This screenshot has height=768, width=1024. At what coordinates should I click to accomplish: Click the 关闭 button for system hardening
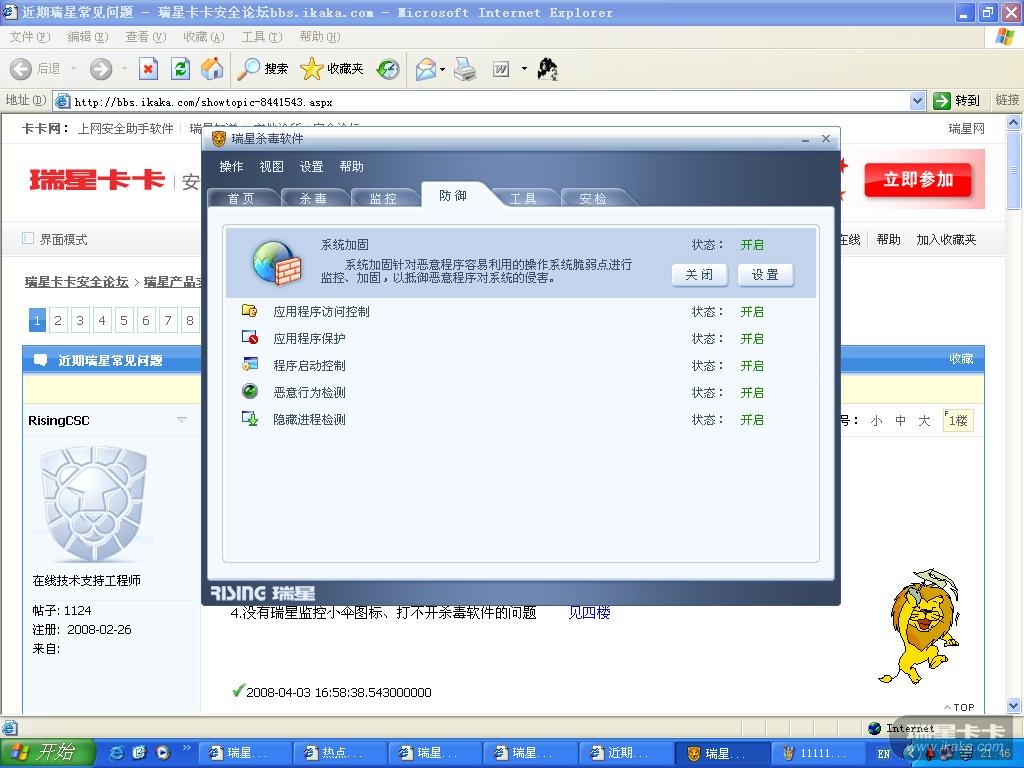[699, 275]
